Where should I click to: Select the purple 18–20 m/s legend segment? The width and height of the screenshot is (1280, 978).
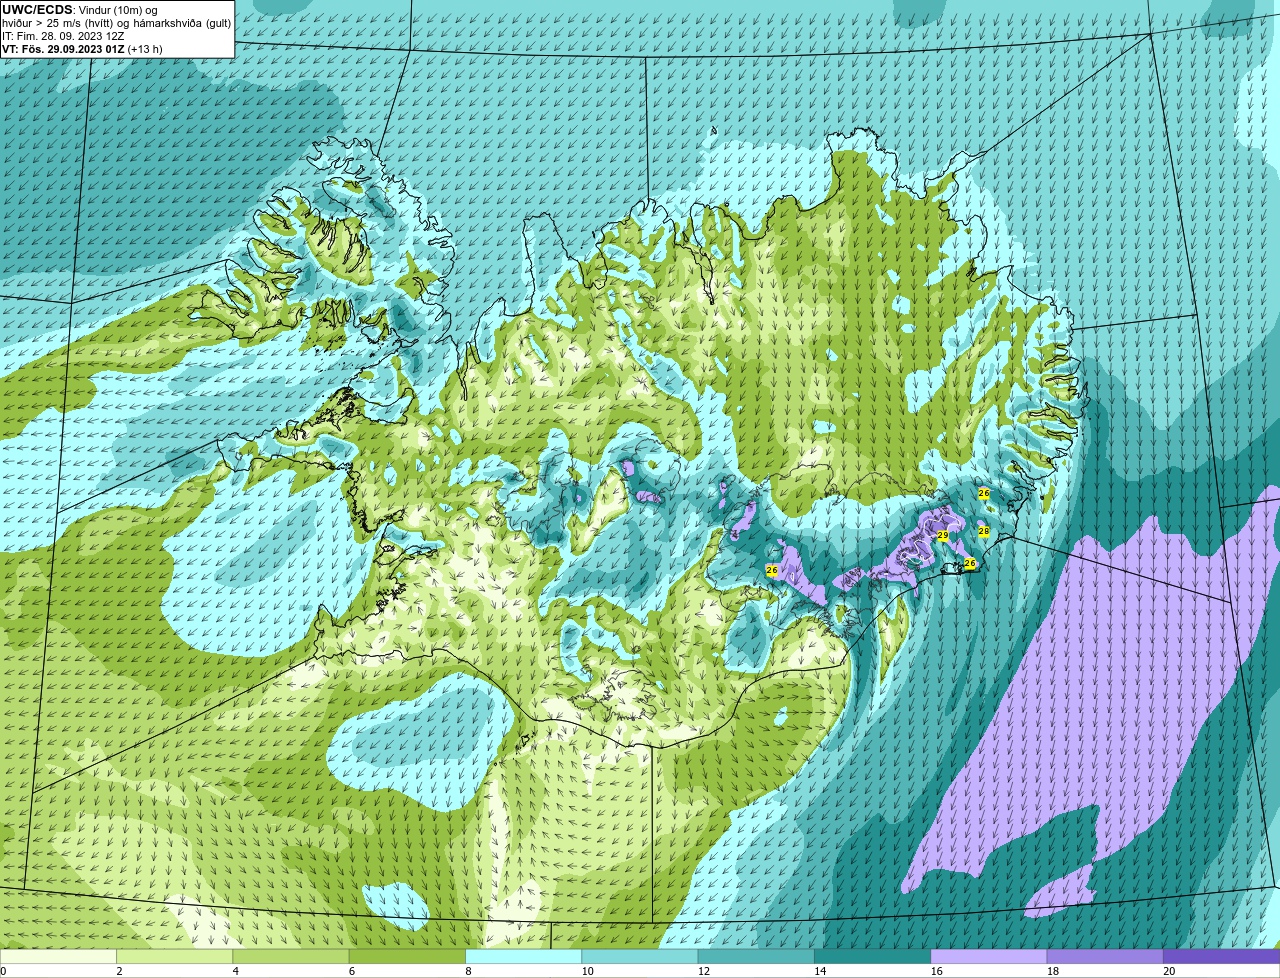[1105, 956]
